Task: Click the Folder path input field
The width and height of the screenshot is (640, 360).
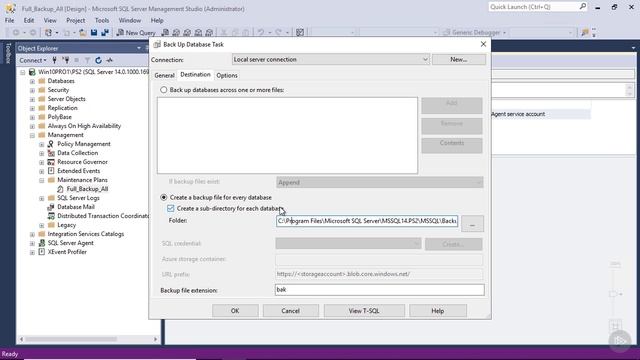Action: point(367,221)
